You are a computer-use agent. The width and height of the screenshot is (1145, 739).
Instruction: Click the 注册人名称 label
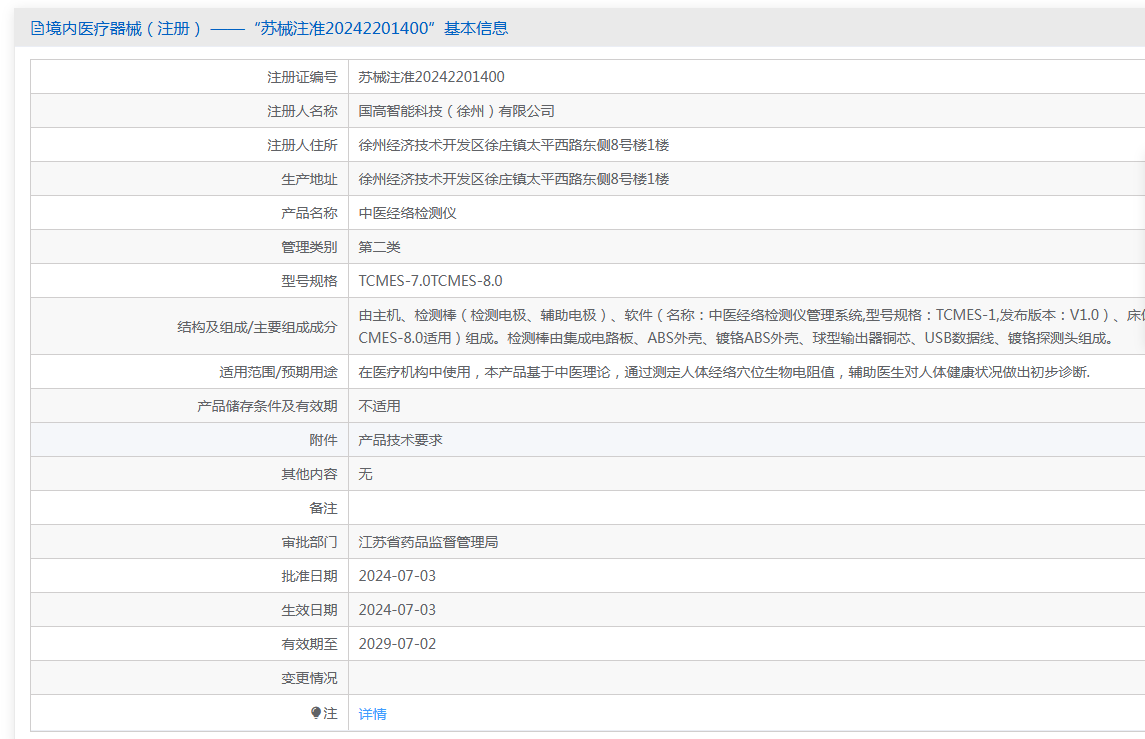coord(302,111)
